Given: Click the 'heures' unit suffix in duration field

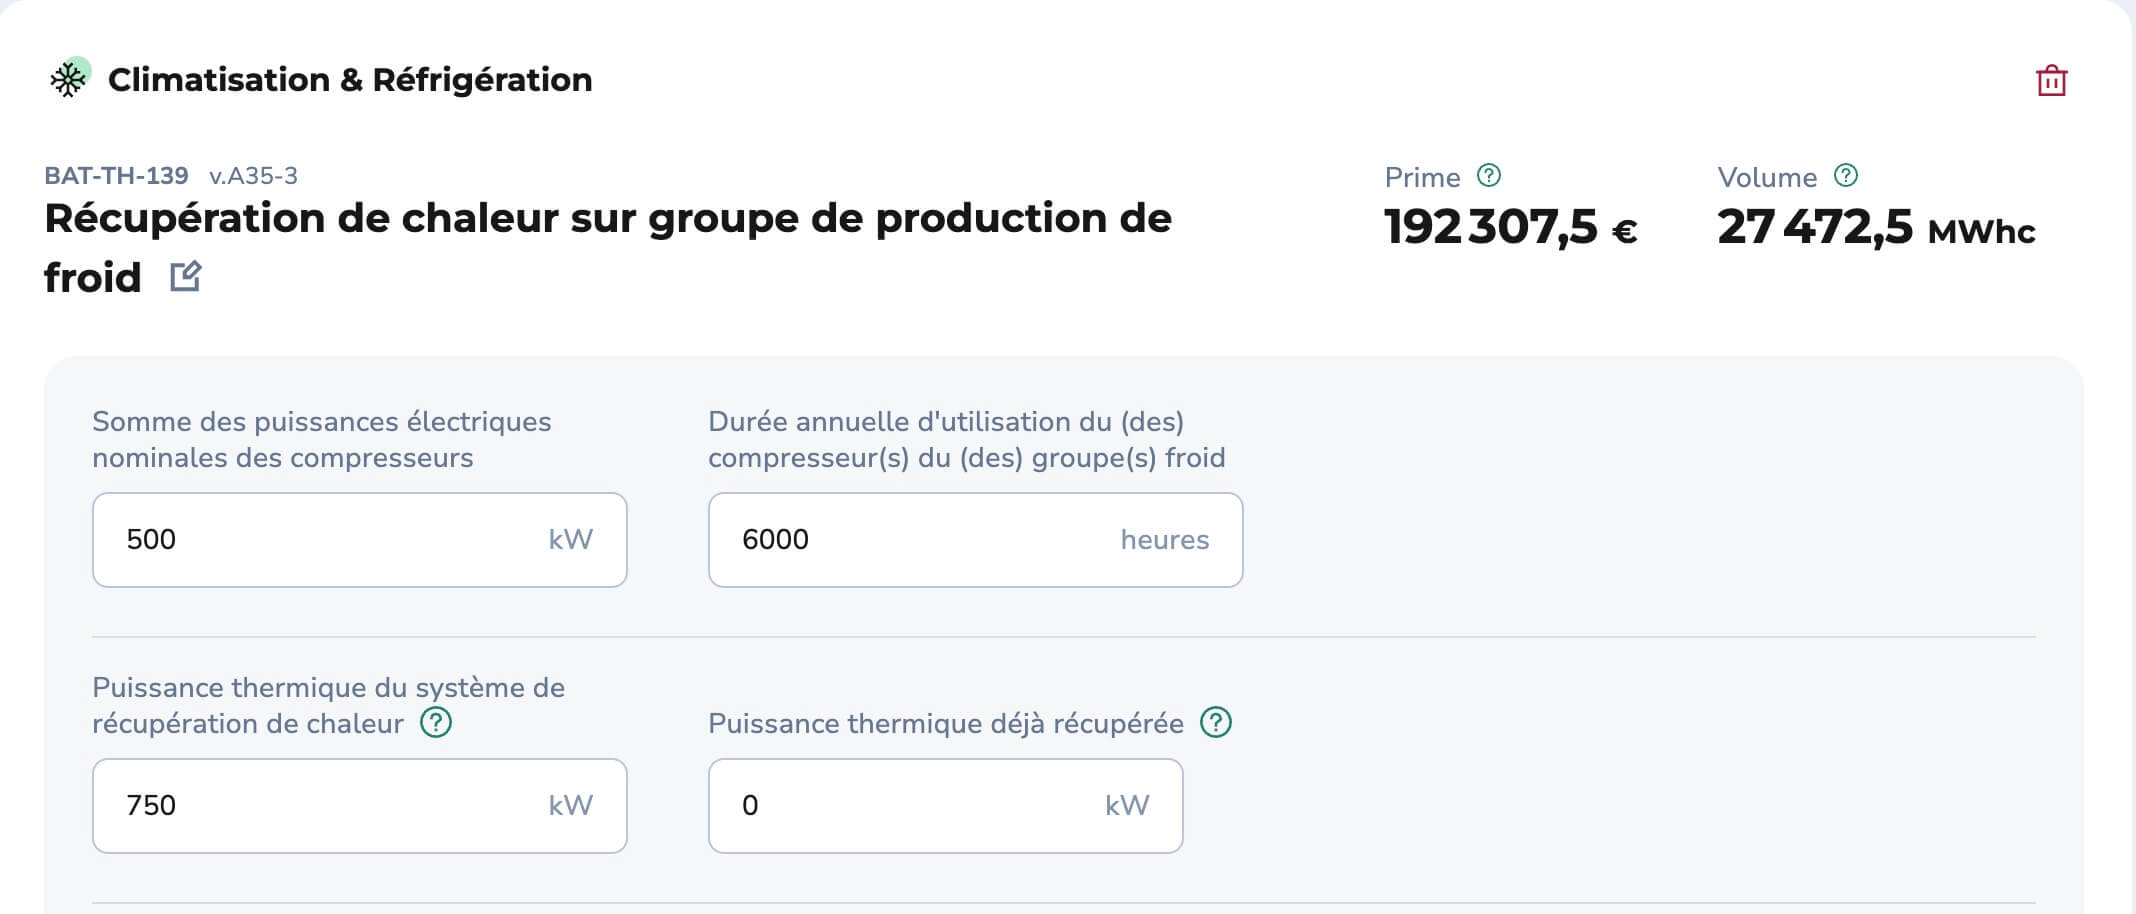Looking at the screenshot, I should (x=1164, y=540).
